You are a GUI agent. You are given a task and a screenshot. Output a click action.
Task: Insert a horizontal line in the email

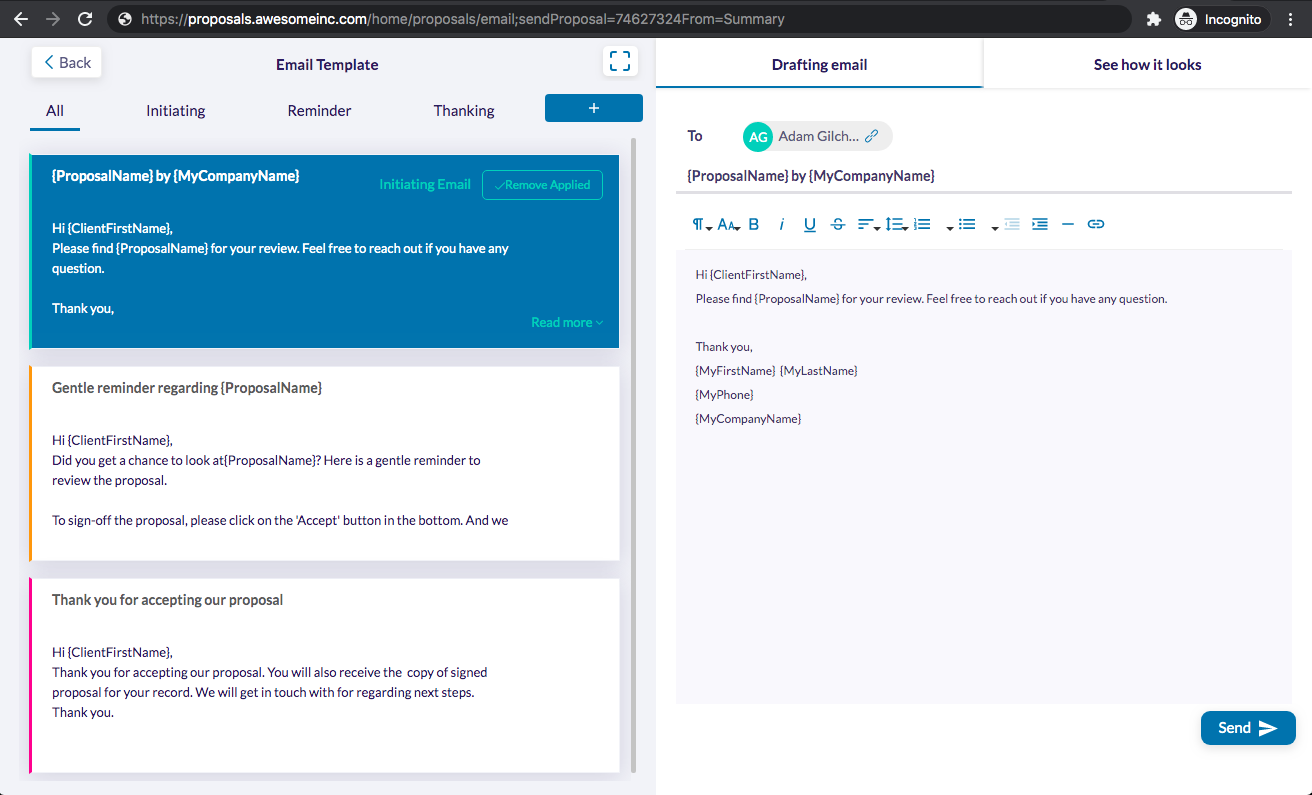(1068, 224)
